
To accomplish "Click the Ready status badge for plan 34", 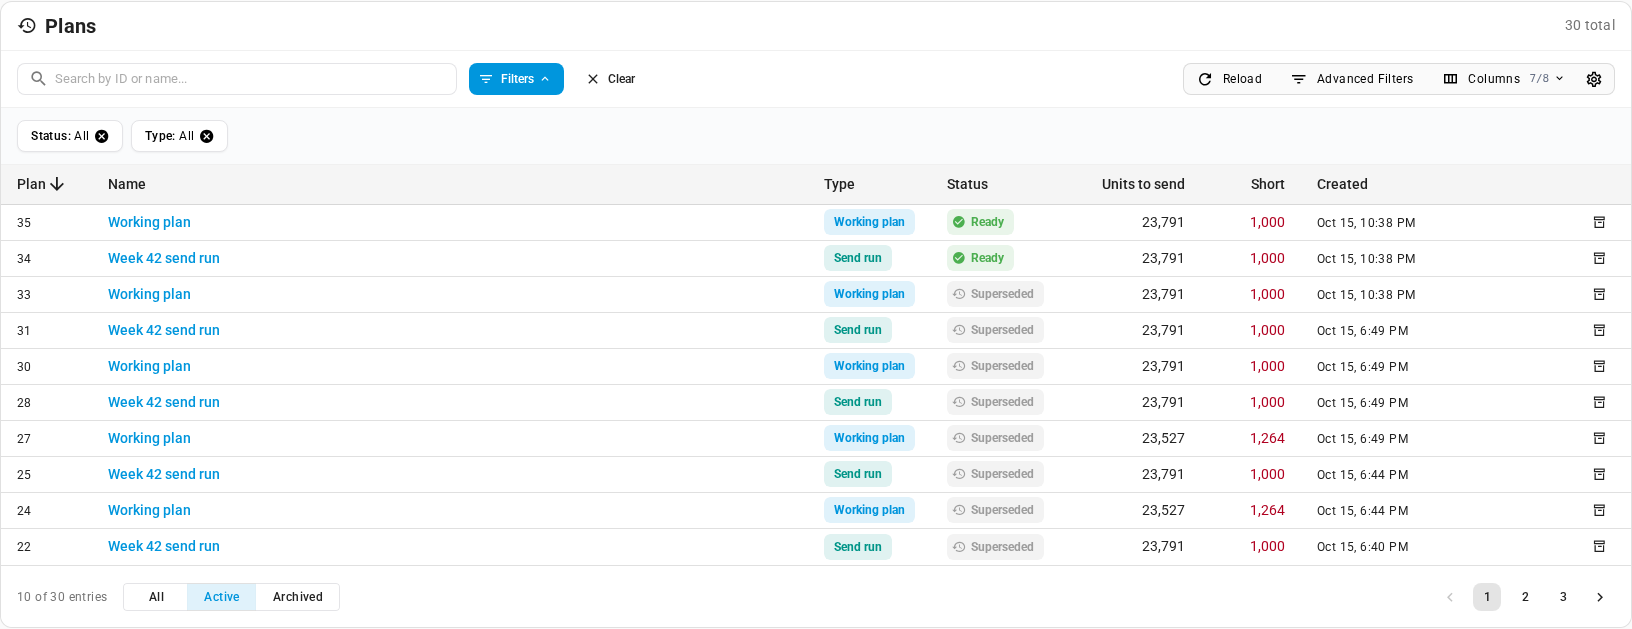I will [980, 258].
